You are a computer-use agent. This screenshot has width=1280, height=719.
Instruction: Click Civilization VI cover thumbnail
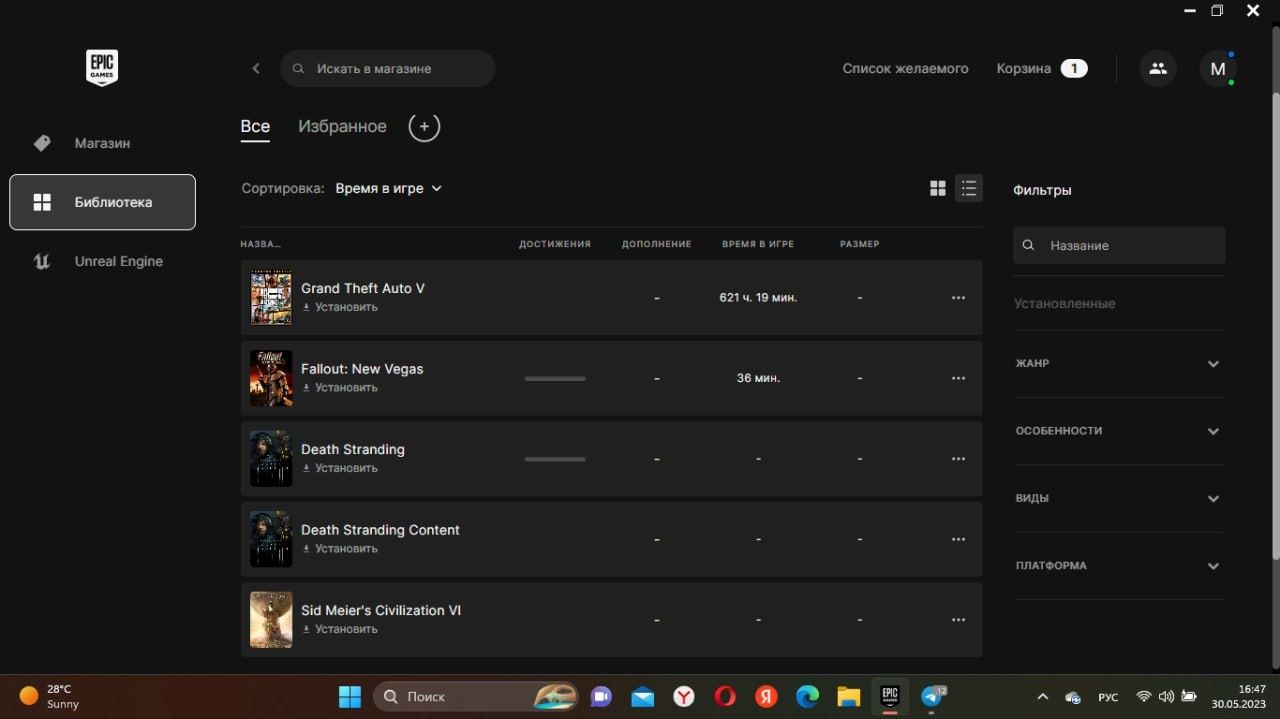pos(271,620)
